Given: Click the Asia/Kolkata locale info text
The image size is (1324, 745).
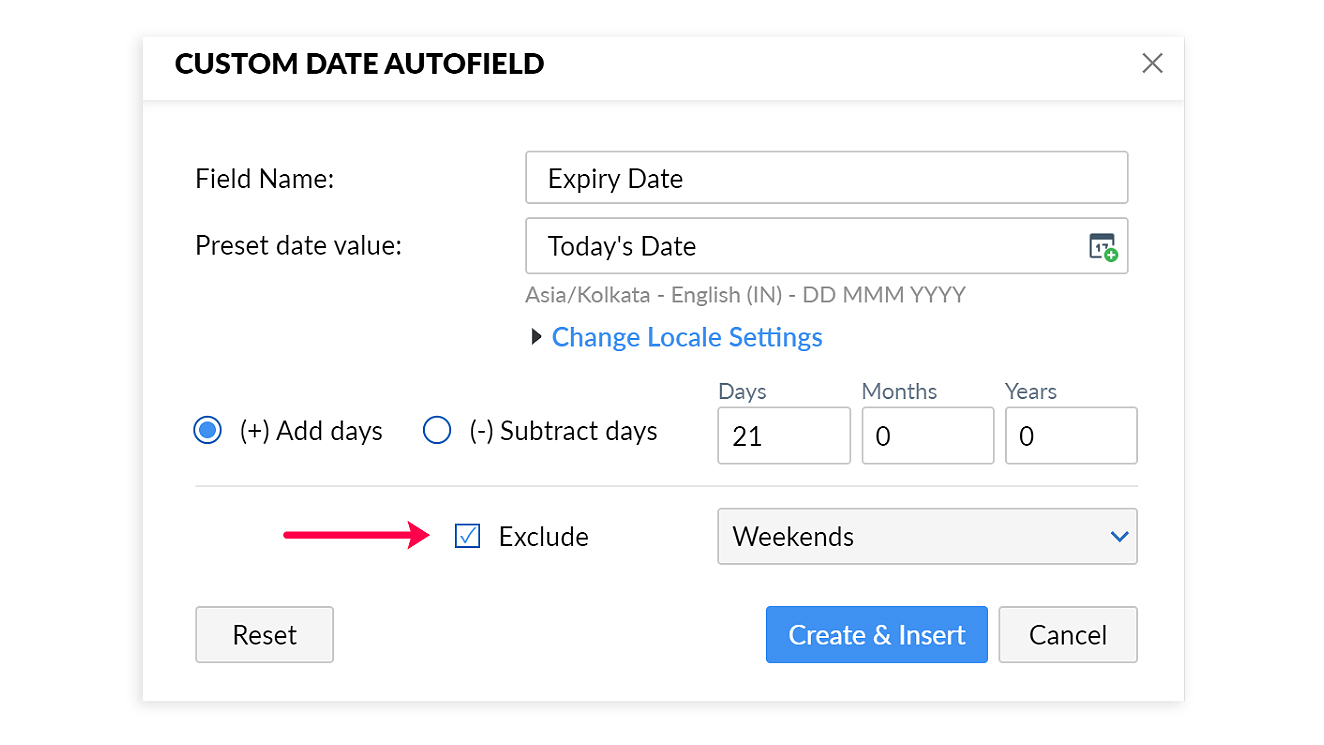Looking at the screenshot, I should coord(745,295).
